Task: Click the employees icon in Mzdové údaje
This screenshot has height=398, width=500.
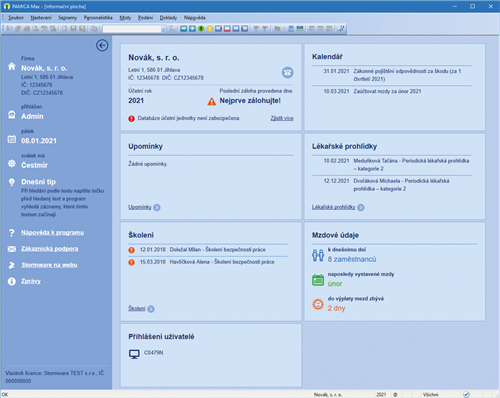Action: pos(318,255)
